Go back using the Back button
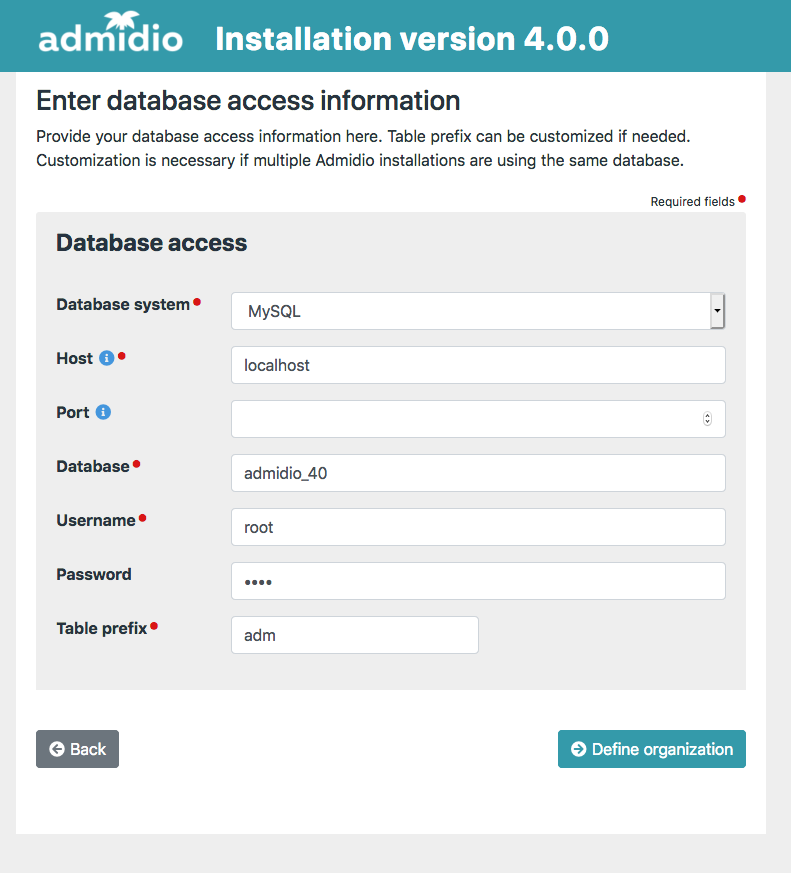791x873 pixels. tap(77, 749)
